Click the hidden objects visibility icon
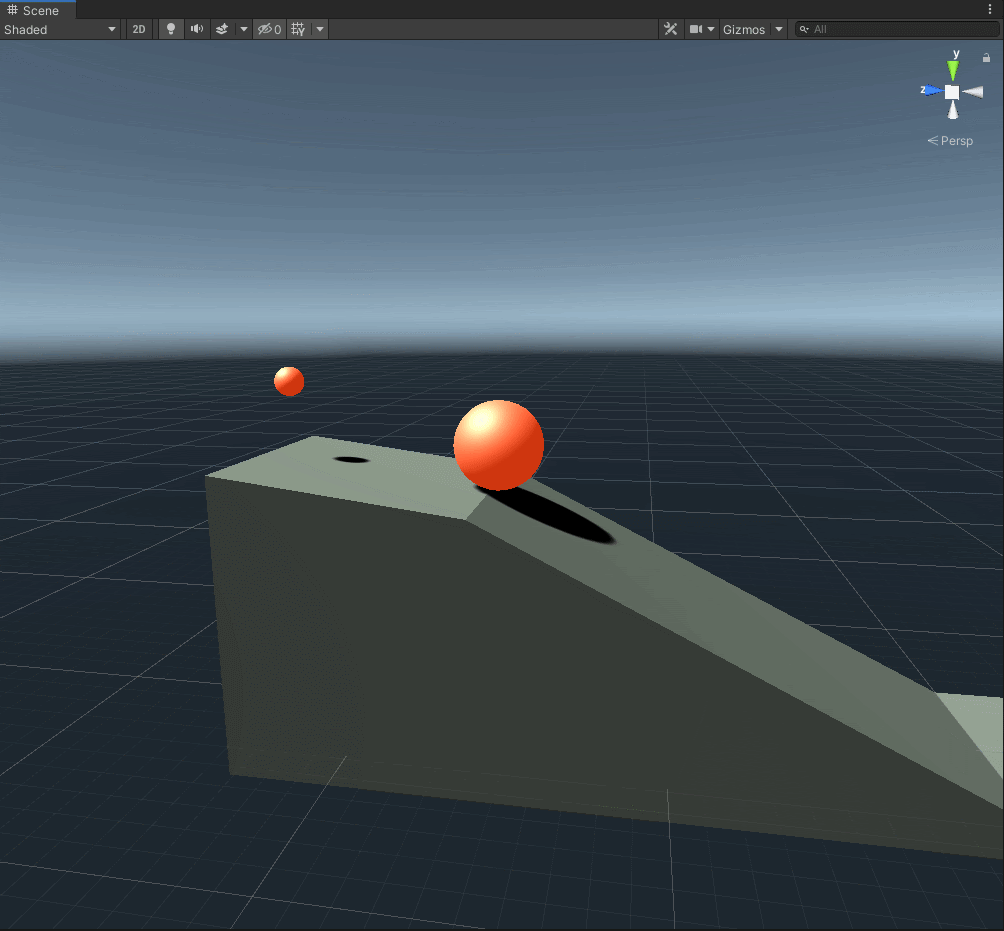 tap(268, 29)
